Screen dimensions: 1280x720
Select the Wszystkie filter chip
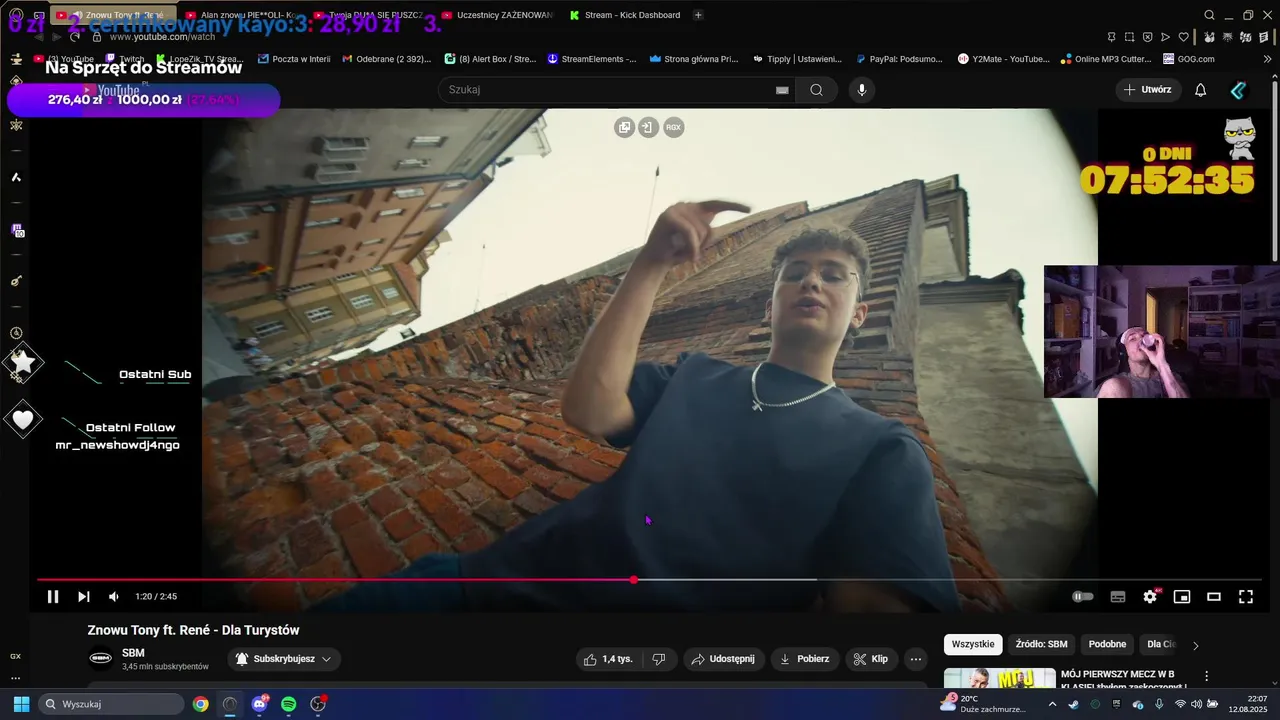pos(973,645)
